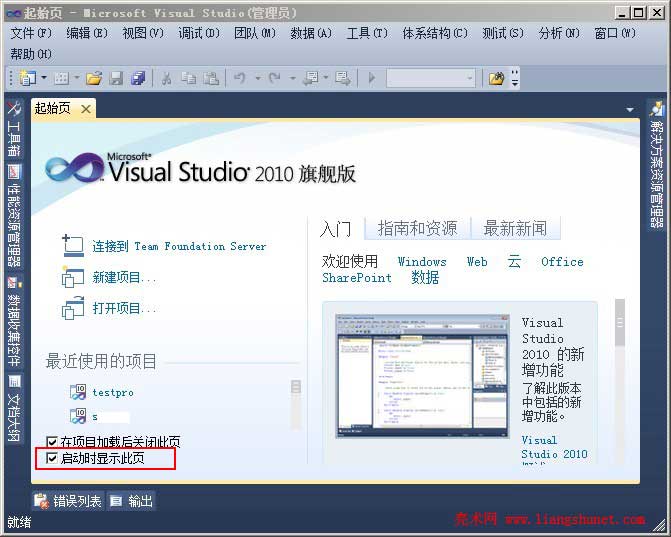Open the Add New Item dropdown arrow
This screenshot has height=537, width=671.
77,78
